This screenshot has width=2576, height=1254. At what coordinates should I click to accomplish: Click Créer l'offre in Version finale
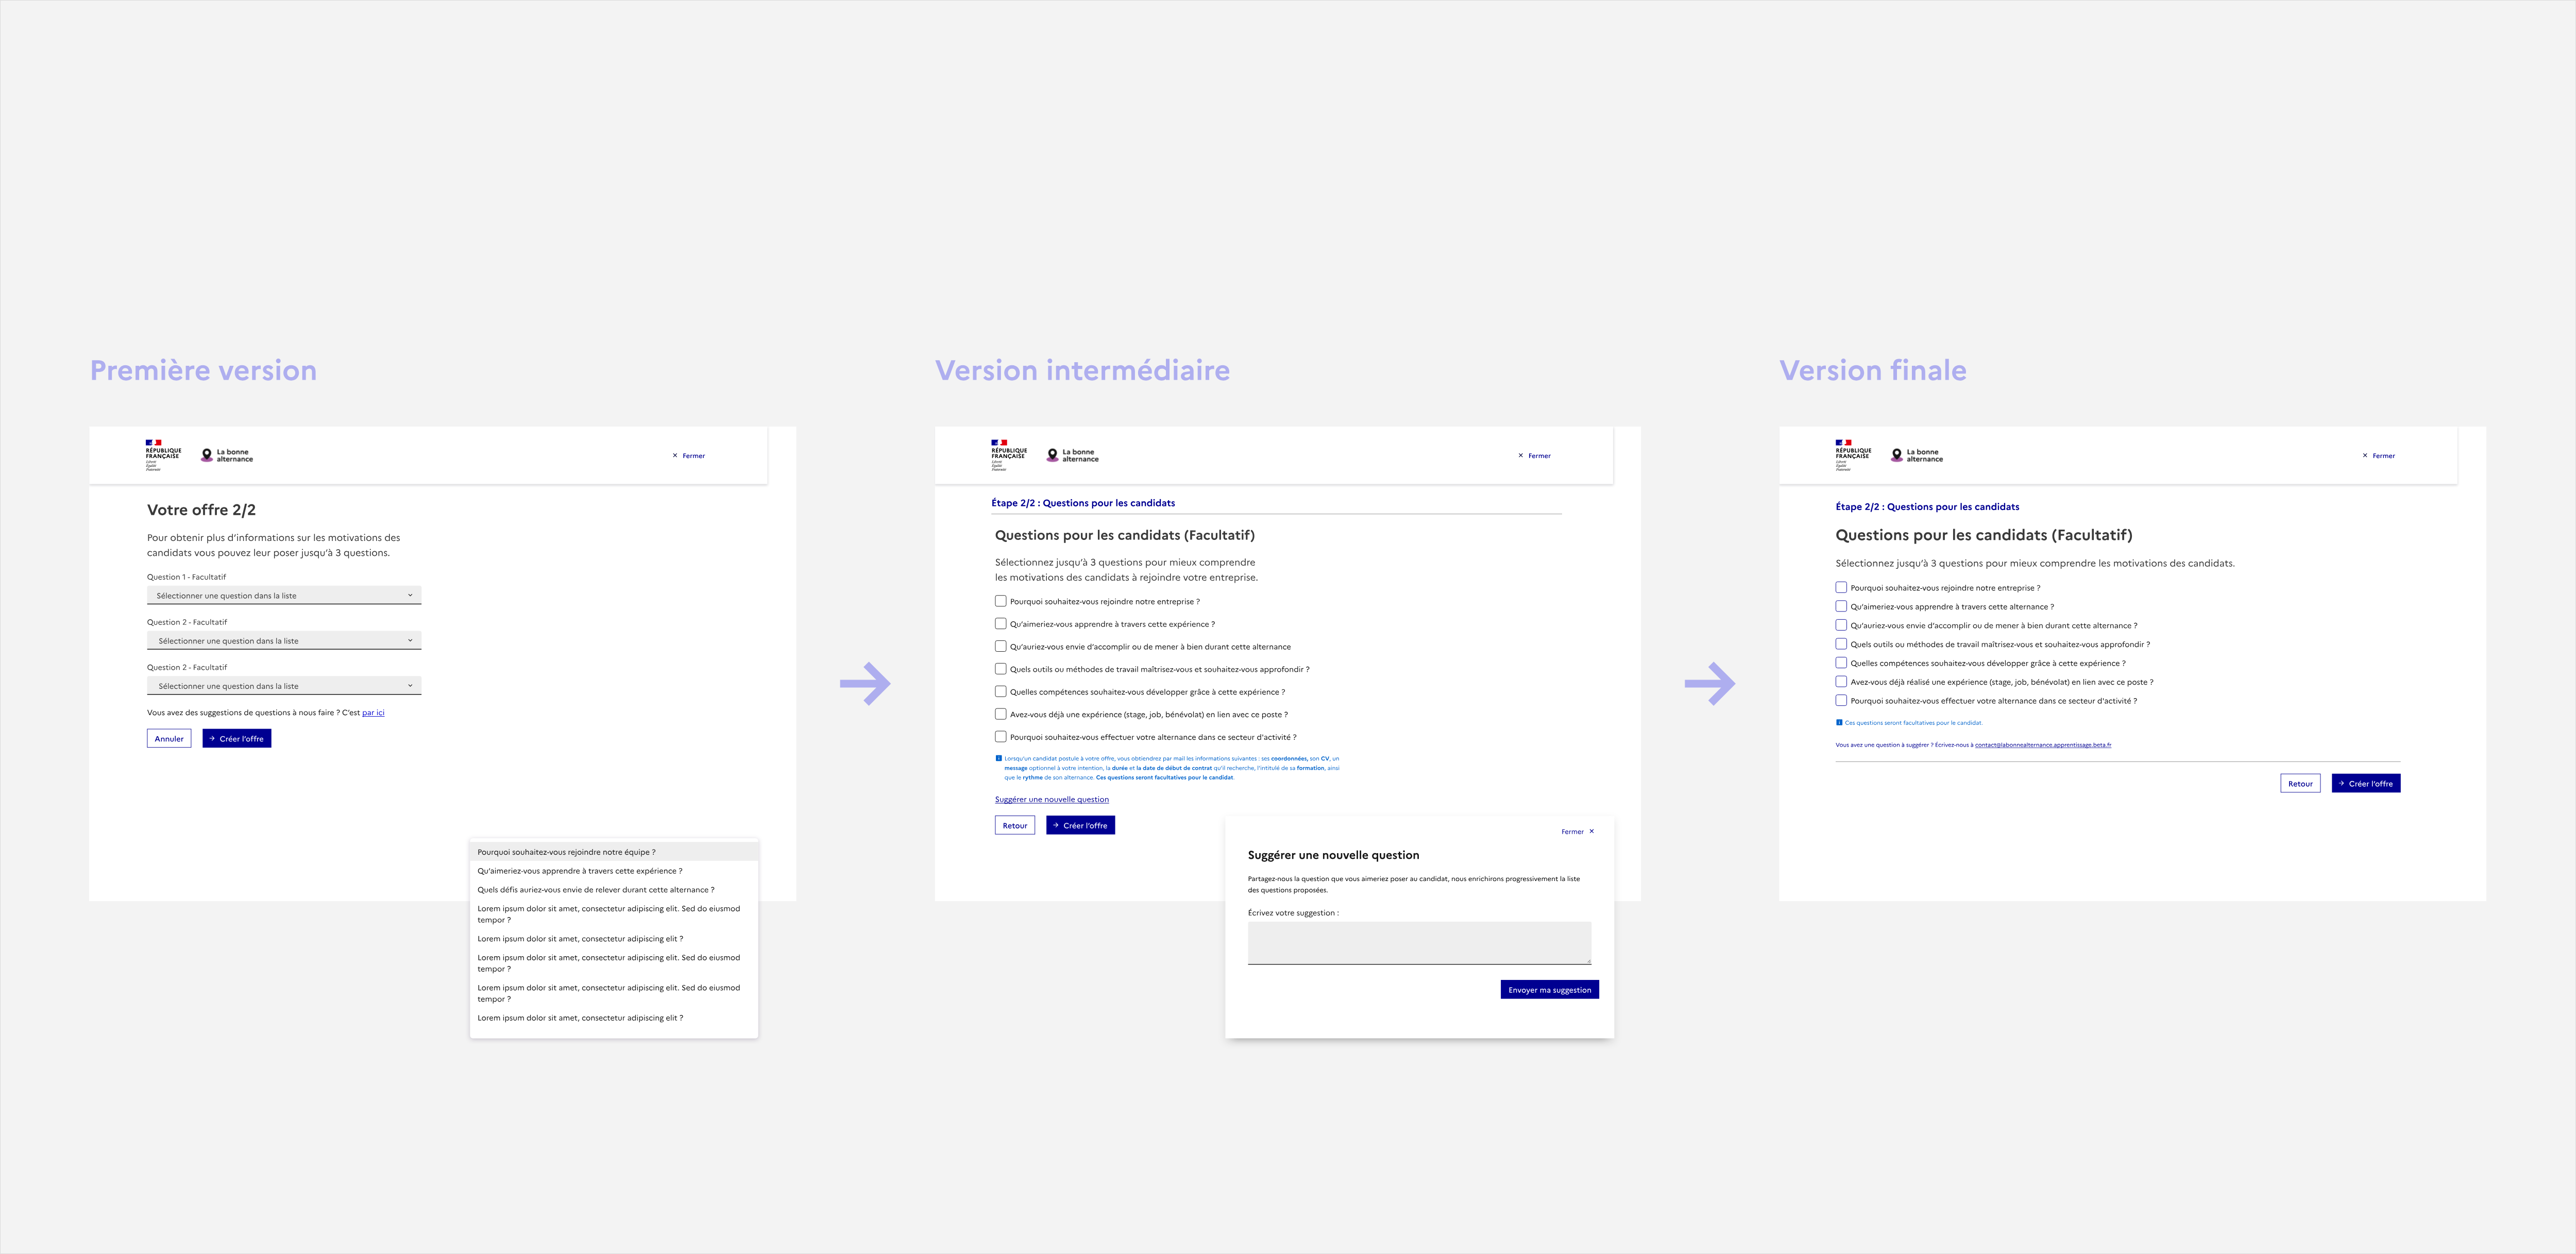click(2366, 784)
